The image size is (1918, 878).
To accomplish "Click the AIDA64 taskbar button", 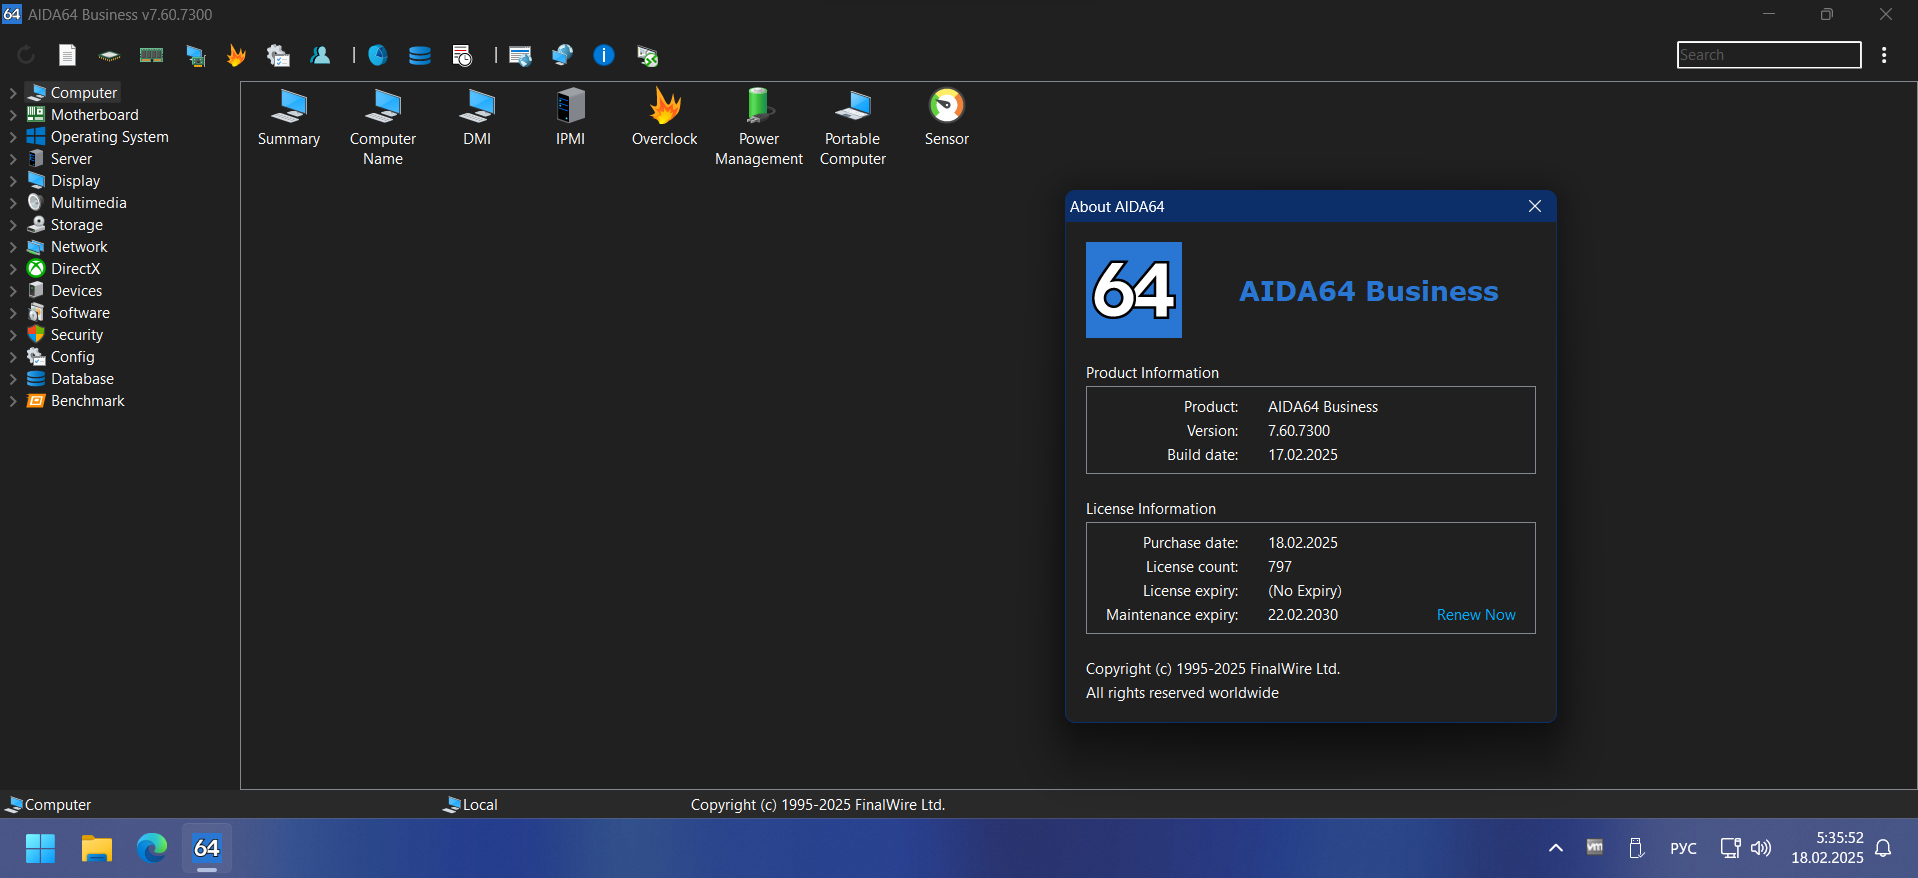I will tap(207, 848).
